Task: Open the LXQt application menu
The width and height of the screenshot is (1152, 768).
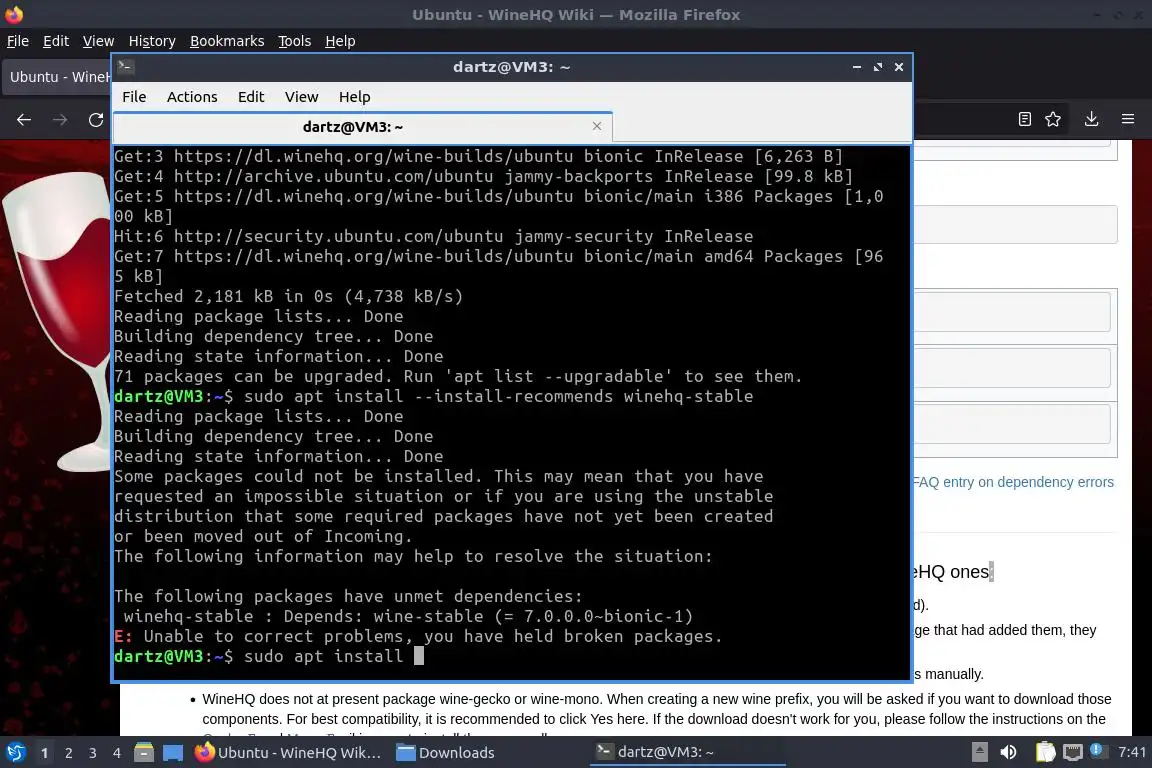Action: [x=15, y=753]
